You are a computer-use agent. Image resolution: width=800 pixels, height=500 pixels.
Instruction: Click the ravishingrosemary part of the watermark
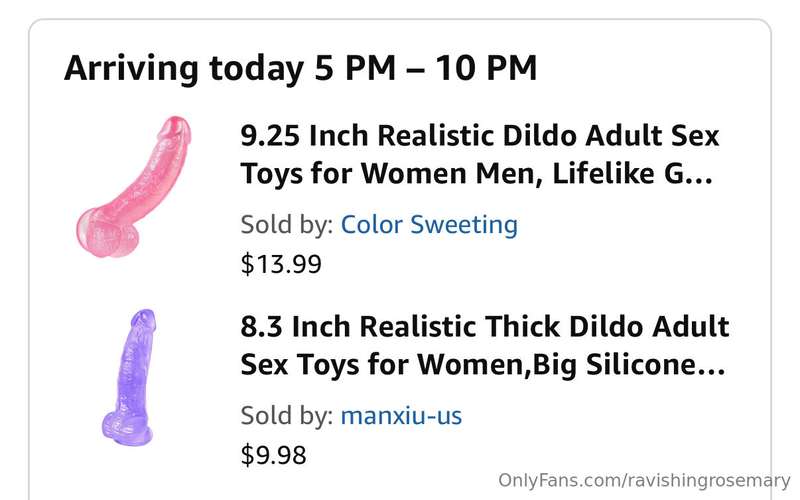(709, 481)
